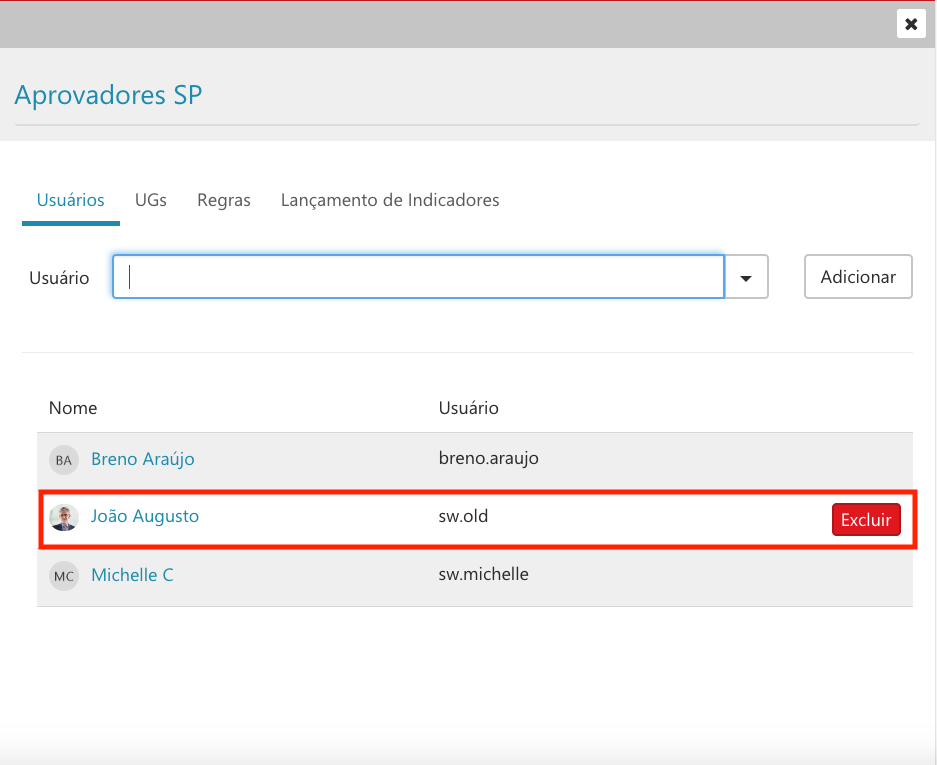Select the breno.araujo username text
Viewport: 937px width, 765px height.
(x=488, y=458)
